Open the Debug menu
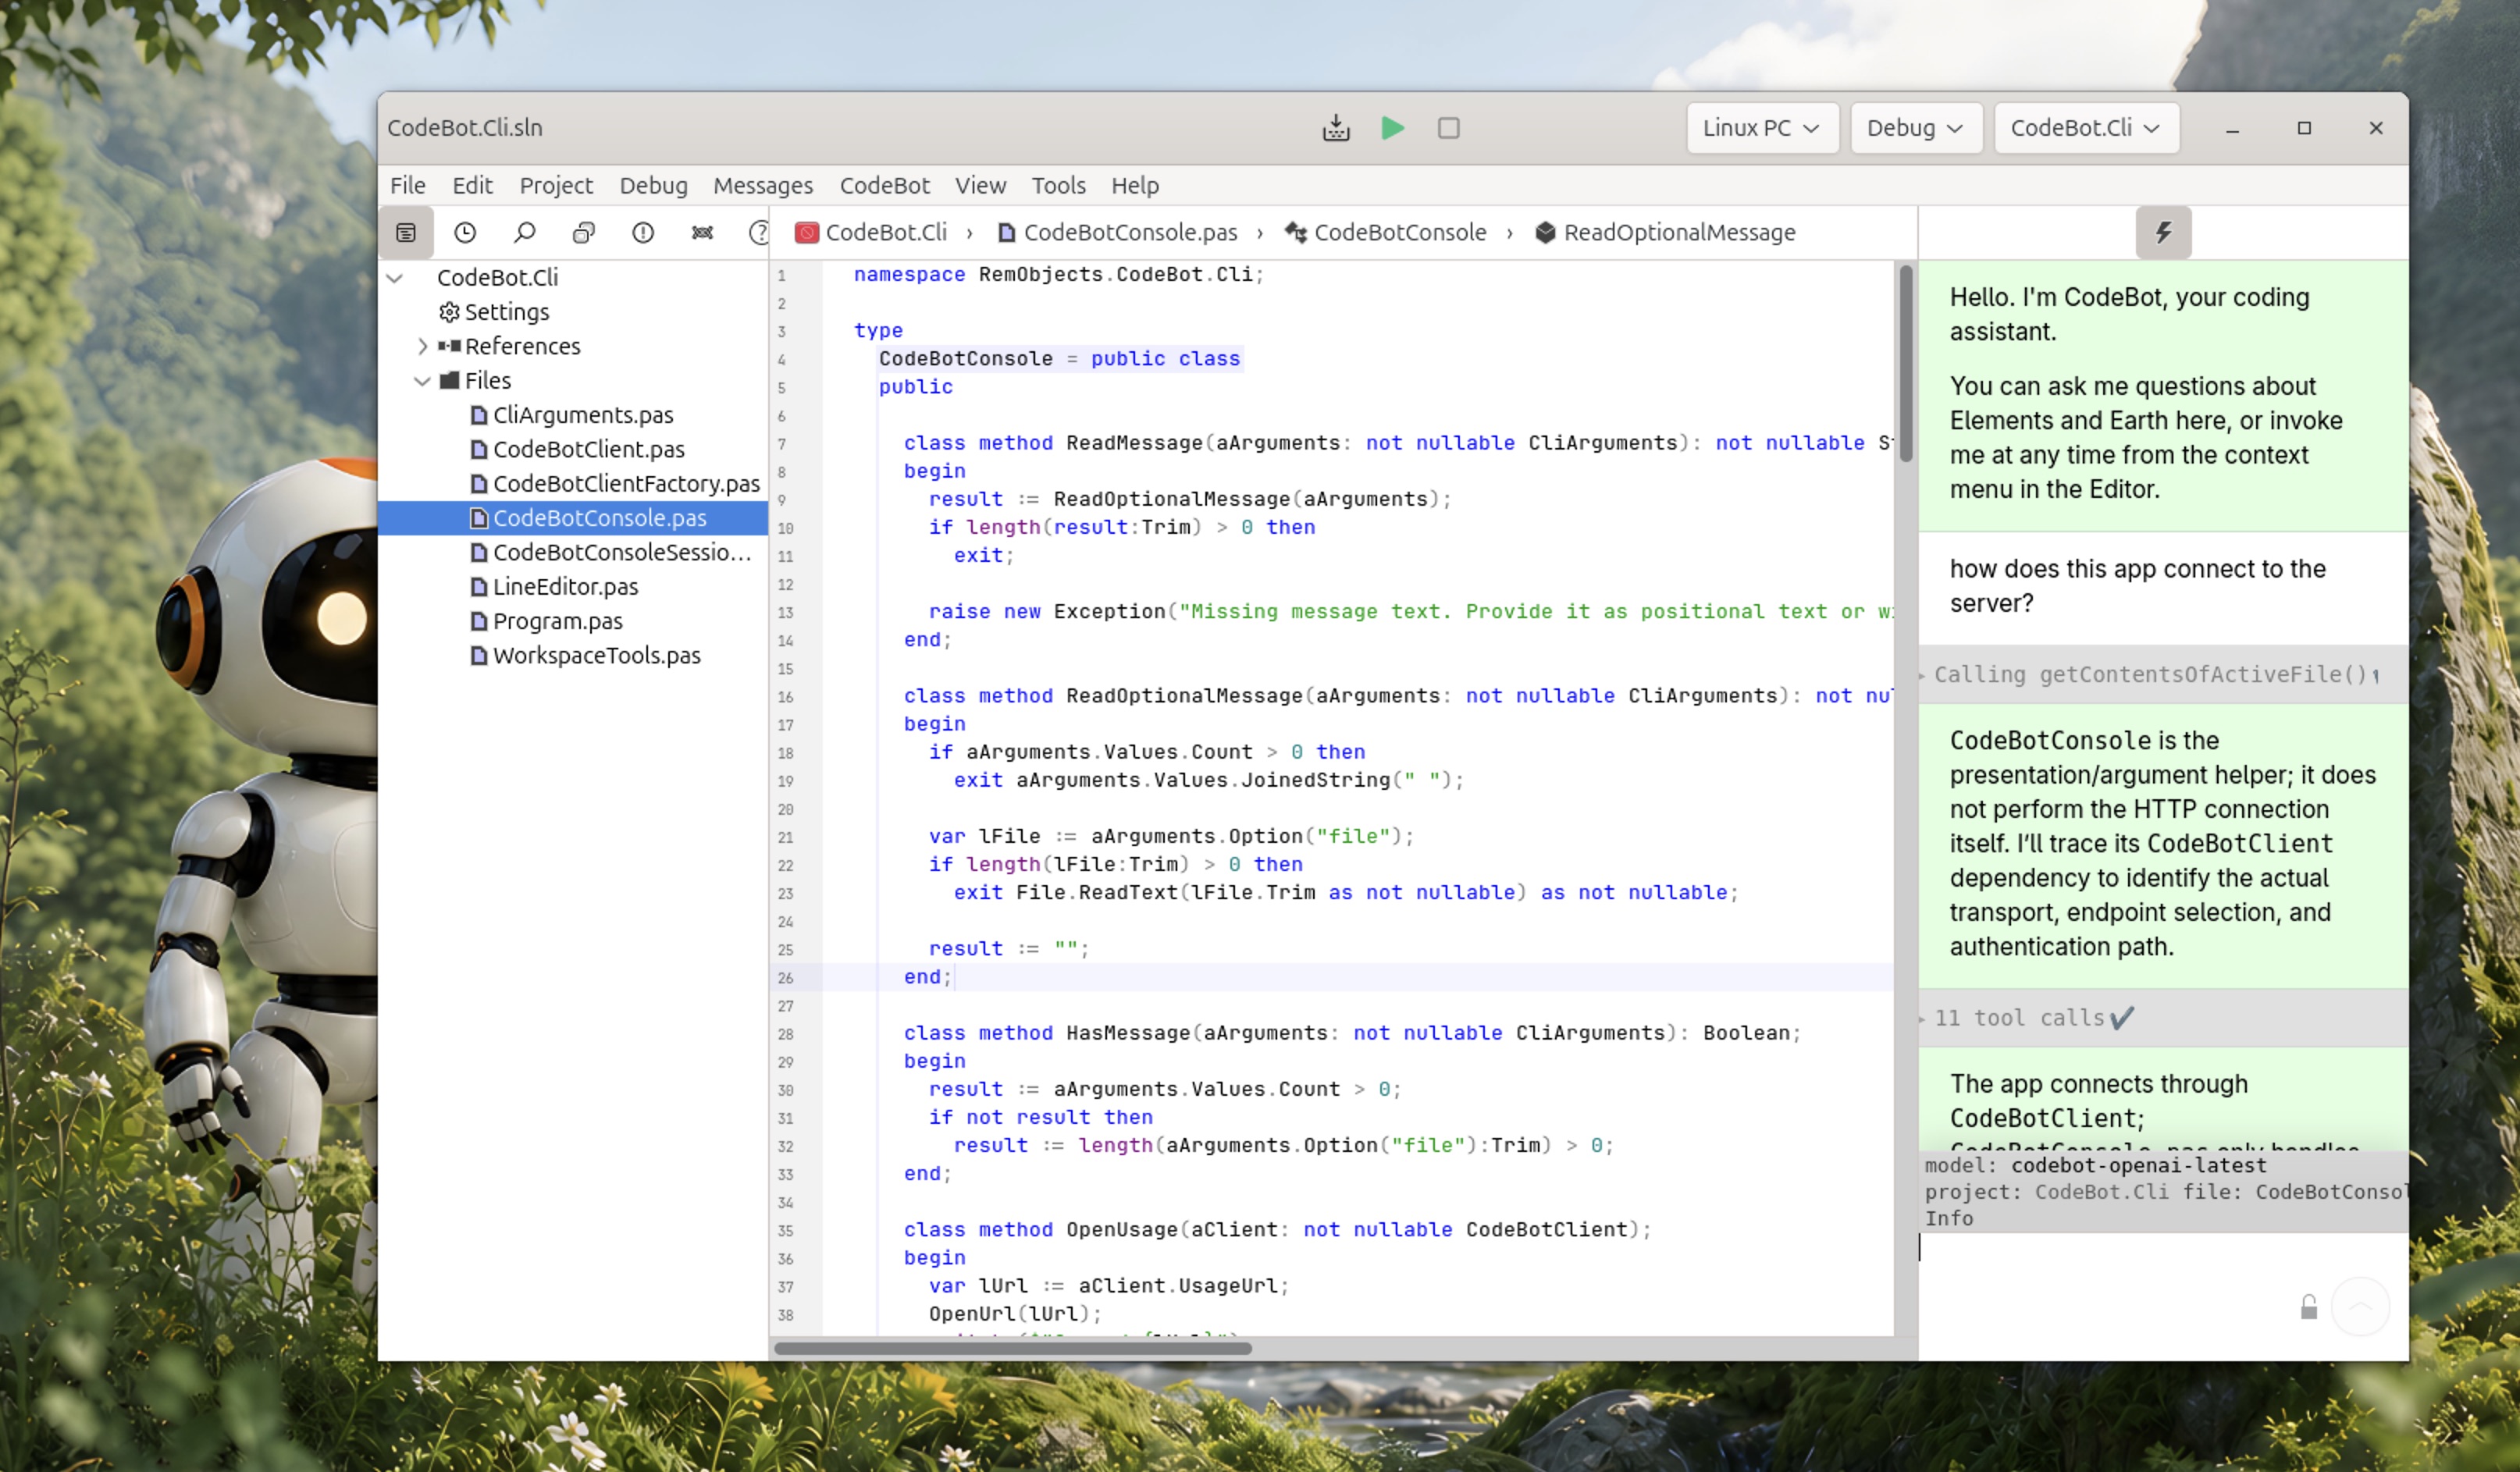The height and width of the screenshot is (1472, 2520). pyautogui.click(x=653, y=185)
